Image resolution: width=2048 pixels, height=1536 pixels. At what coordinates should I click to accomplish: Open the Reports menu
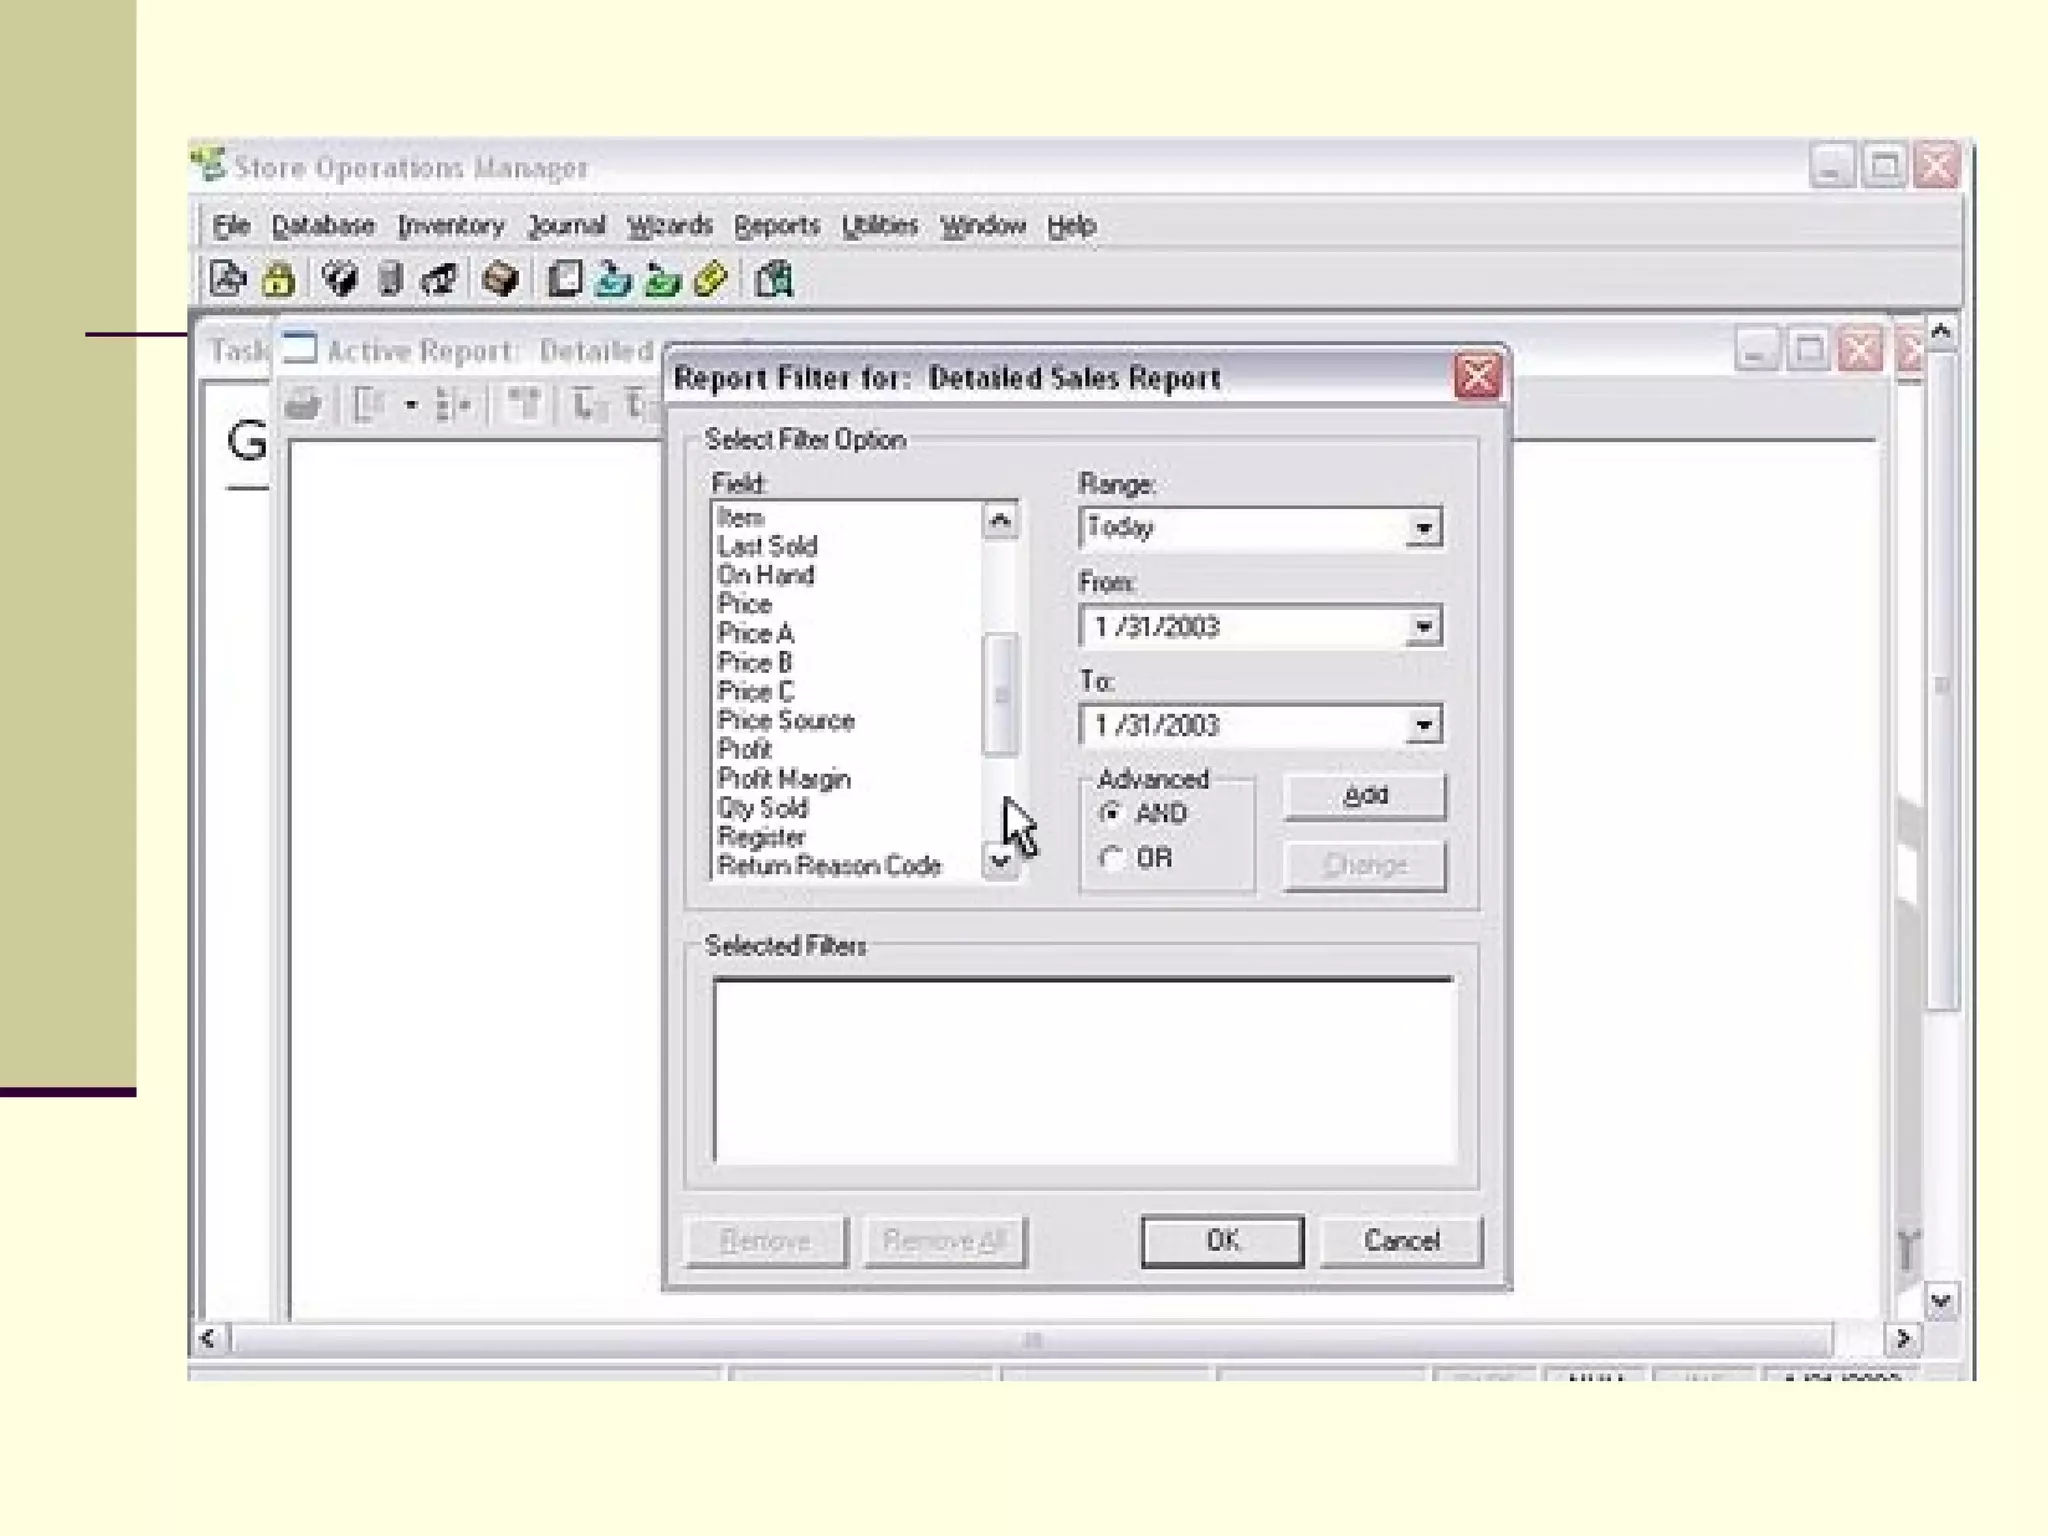coord(776,226)
